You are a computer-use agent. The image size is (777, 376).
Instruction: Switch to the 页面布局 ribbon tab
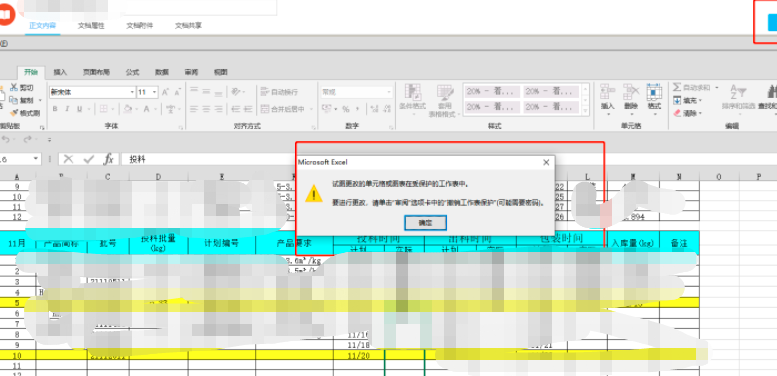(x=96, y=72)
